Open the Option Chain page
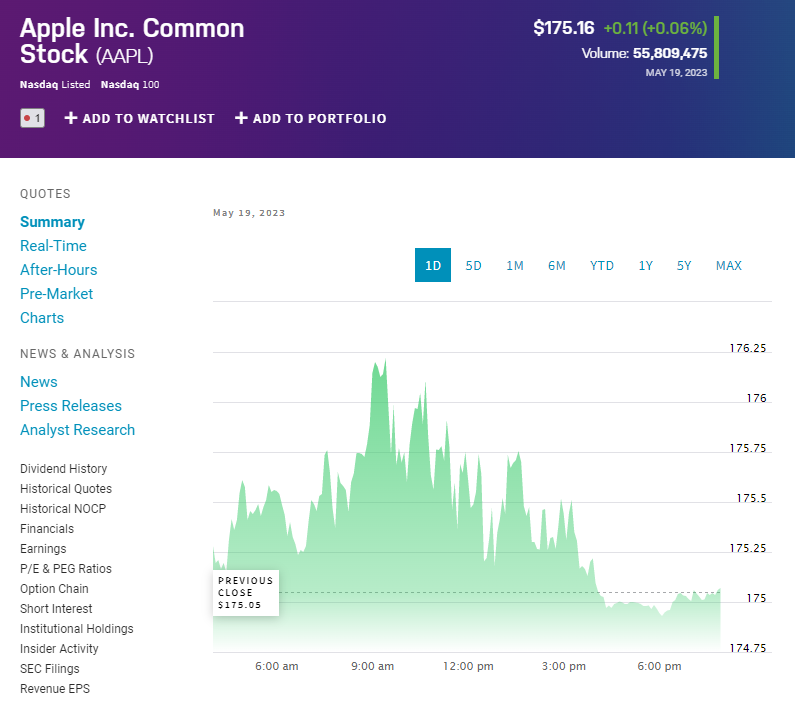 click(x=54, y=589)
